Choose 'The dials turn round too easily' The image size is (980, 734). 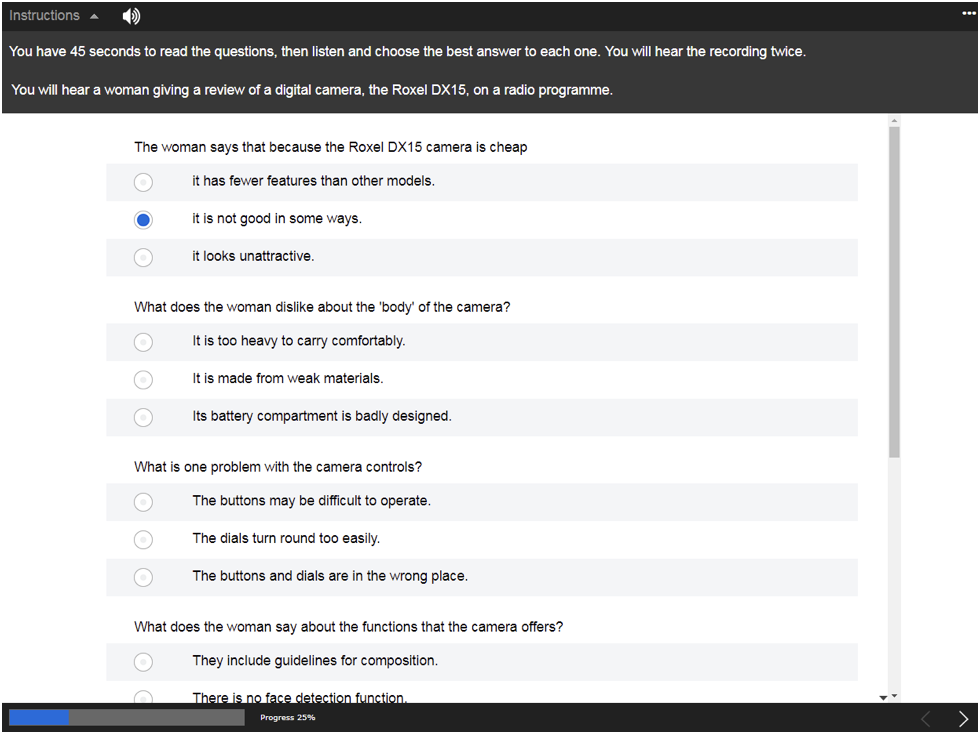144,539
